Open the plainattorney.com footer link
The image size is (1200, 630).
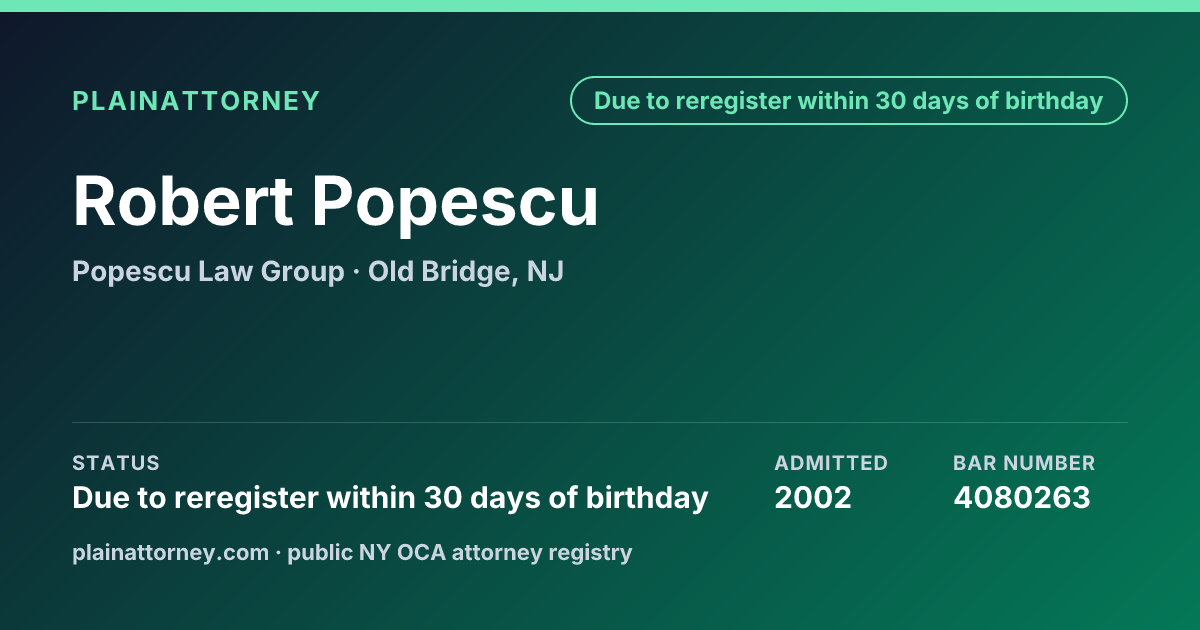pos(170,552)
